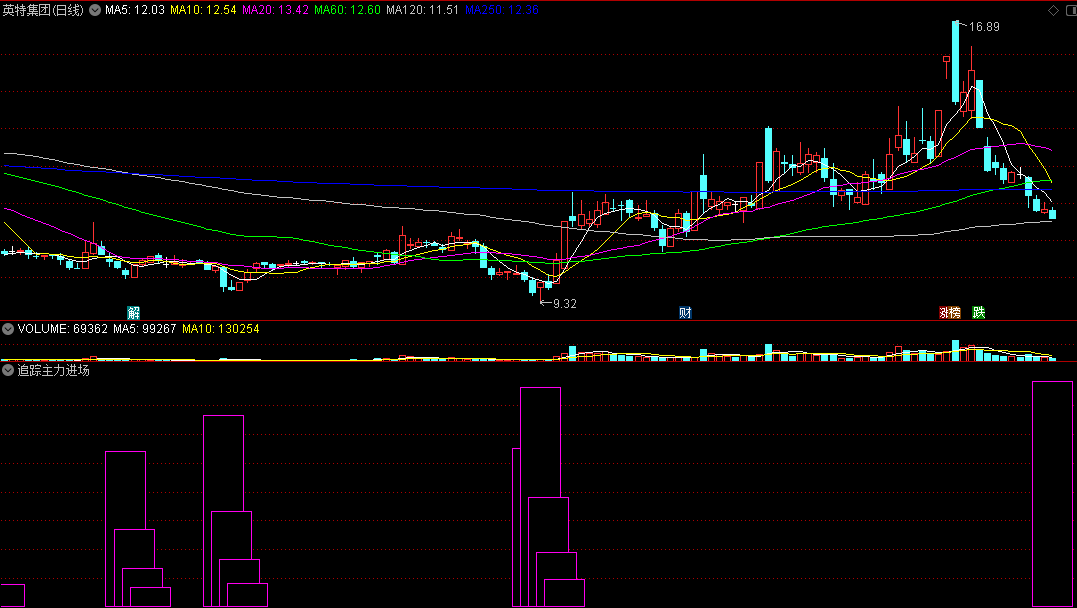1077x608 pixels.
Task: Select the 英特集团(日线) chart title
Action: point(43,10)
